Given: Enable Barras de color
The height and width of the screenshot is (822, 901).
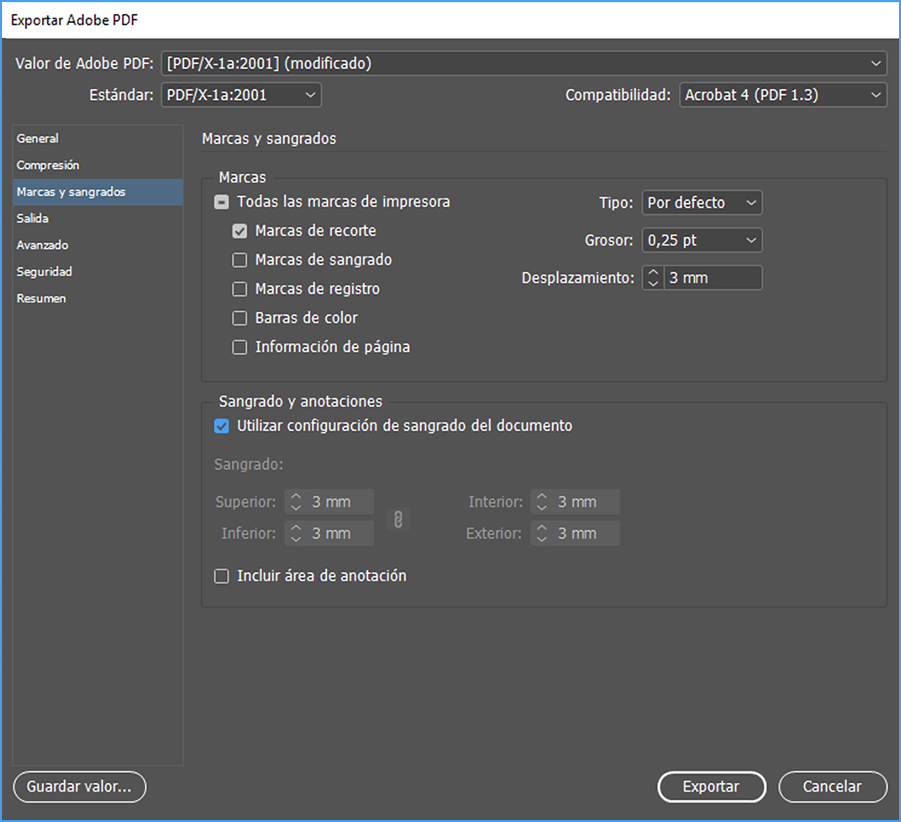Looking at the screenshot, I should point(240,318).
